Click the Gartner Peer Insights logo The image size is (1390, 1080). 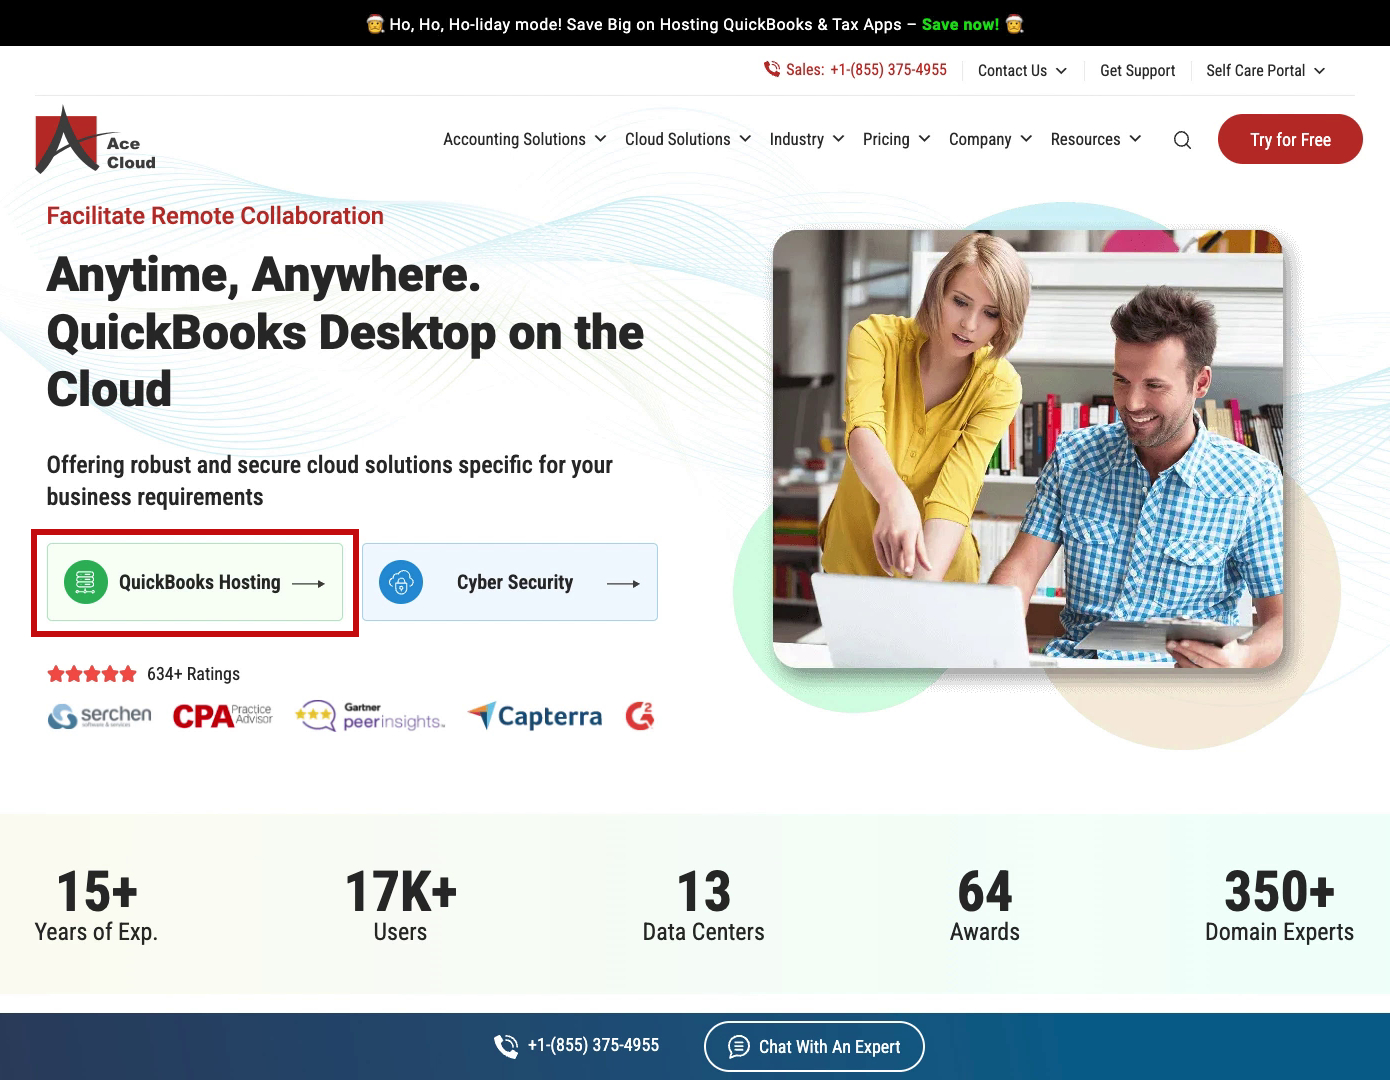tap(370, 716)
